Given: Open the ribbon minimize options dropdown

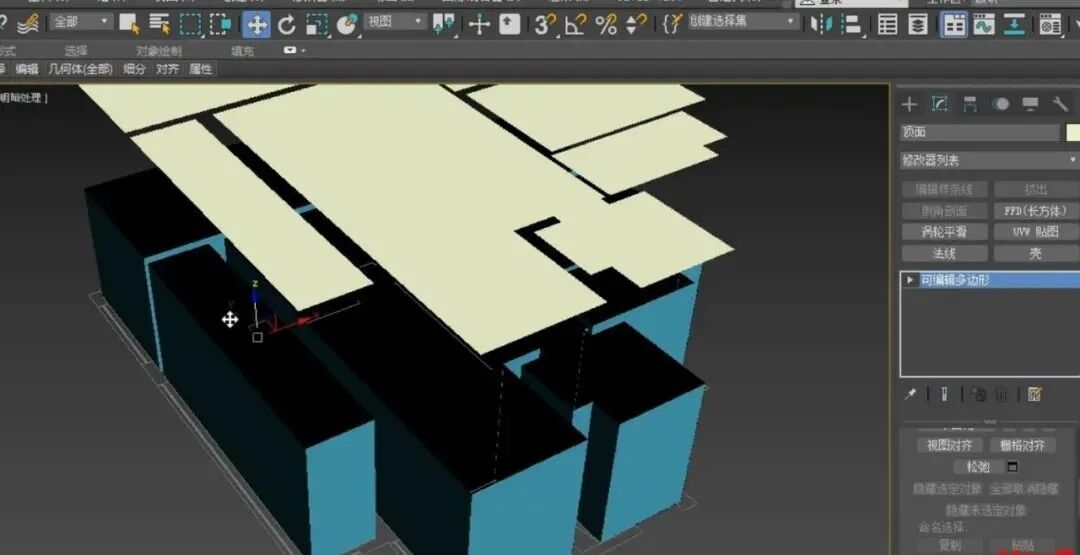Looking at the screenshot, I should point(294,50).
